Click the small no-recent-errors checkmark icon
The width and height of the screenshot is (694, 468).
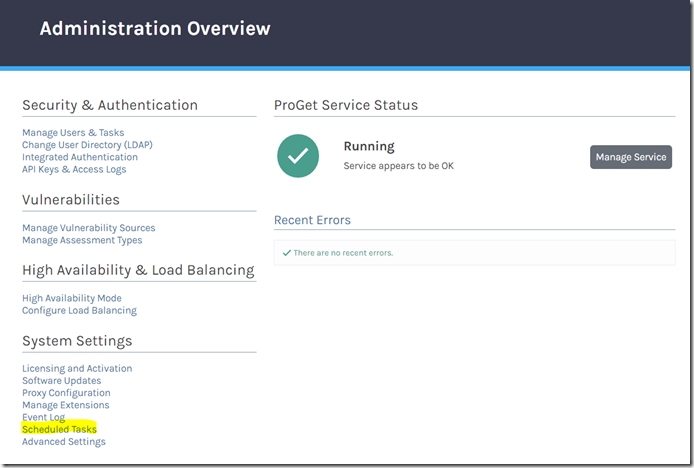(287, 253)
